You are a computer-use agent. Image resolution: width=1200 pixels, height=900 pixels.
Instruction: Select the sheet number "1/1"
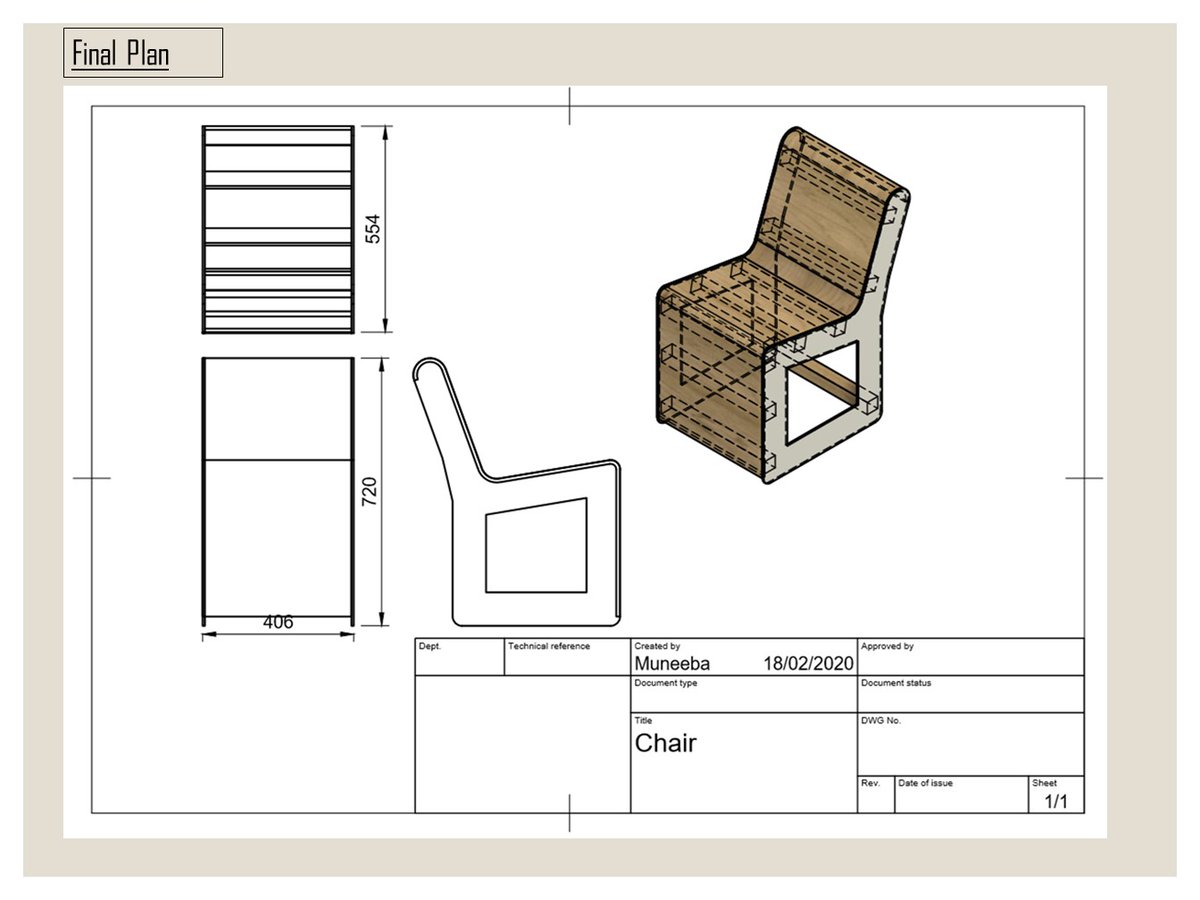(x=1056, y=802)
